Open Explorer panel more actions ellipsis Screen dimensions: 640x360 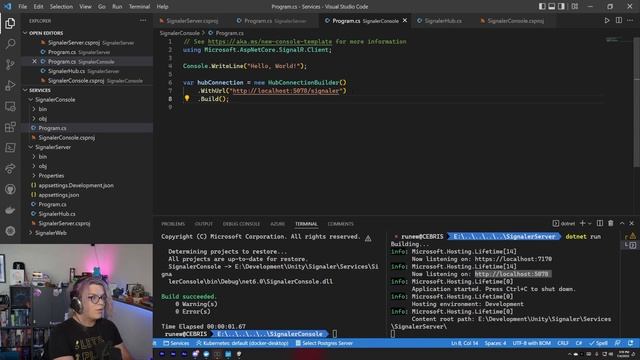click(x=143, y=20)
